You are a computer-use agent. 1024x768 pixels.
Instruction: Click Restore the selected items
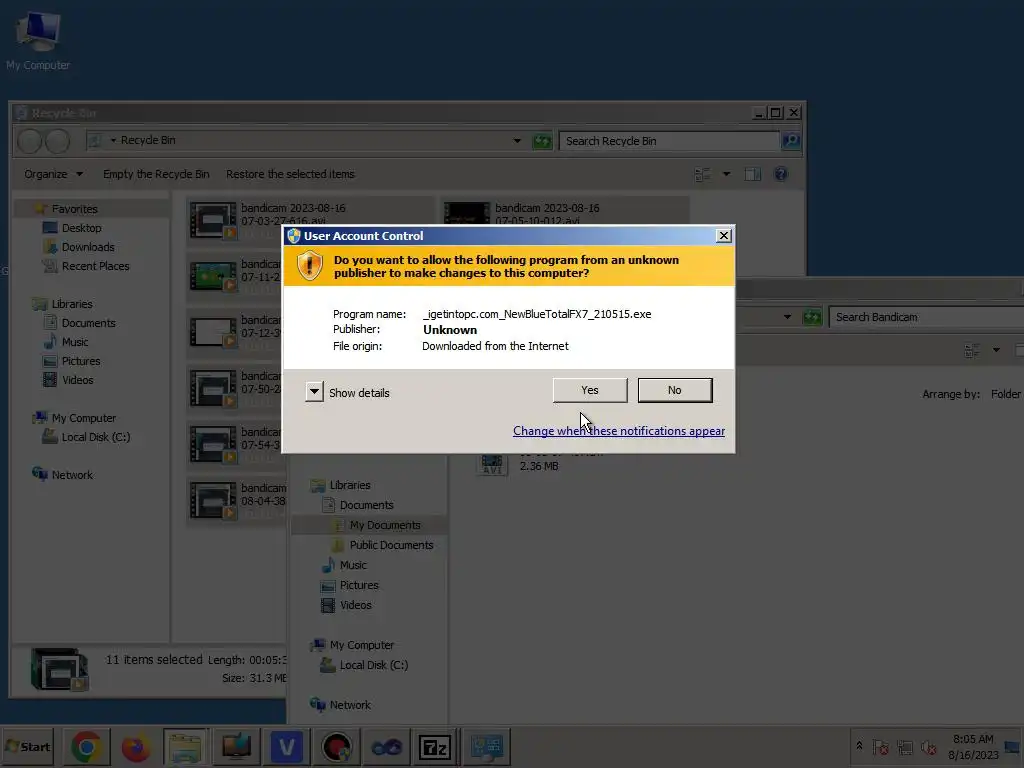click(290, 174)
